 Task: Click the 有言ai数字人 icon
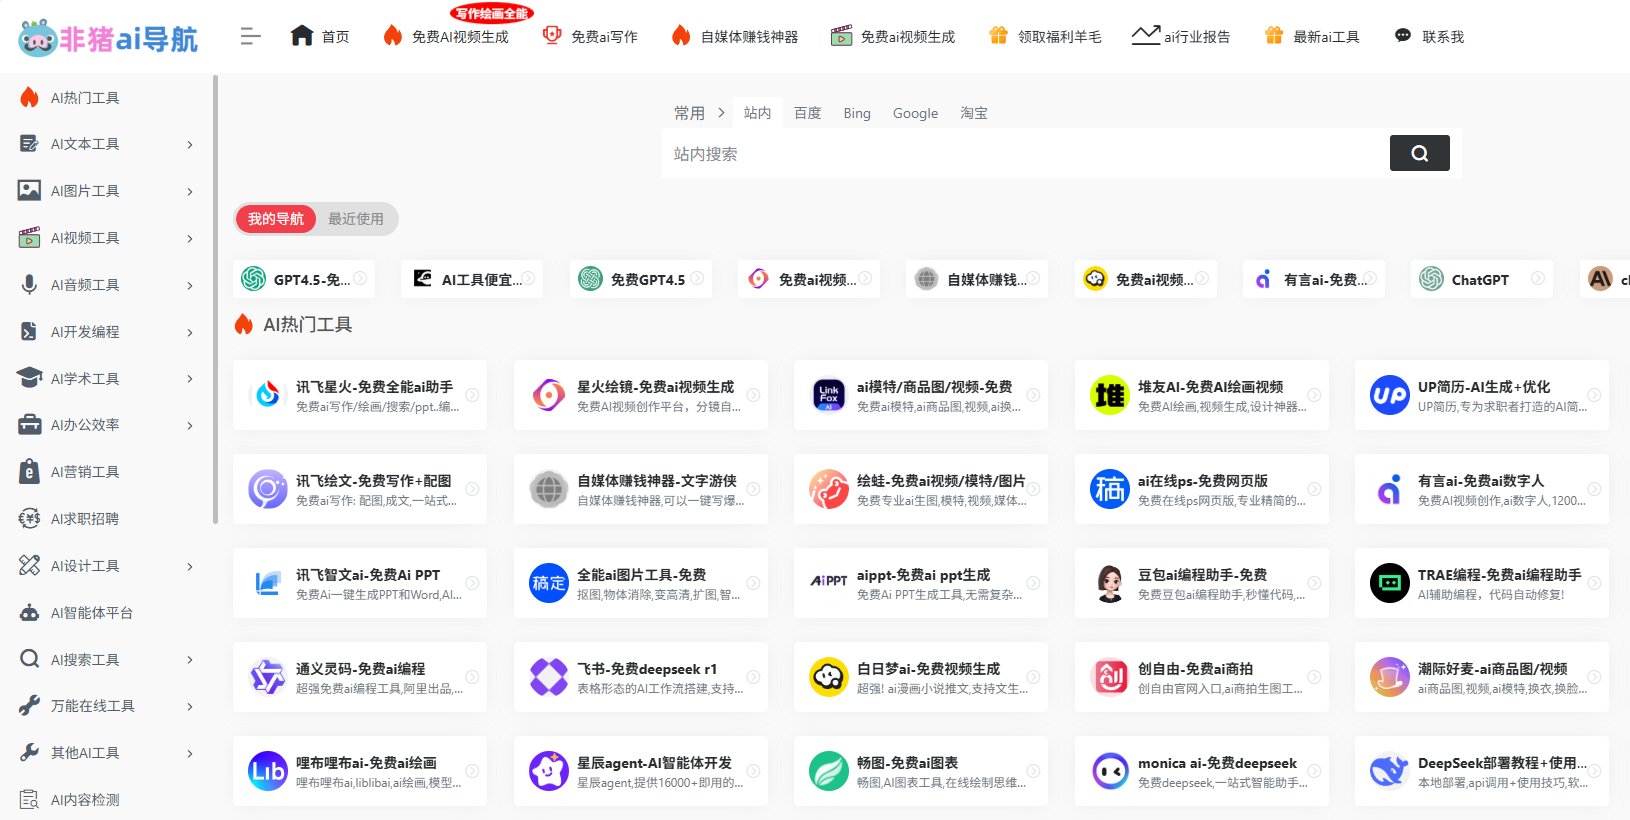[x=1390, y=489]
